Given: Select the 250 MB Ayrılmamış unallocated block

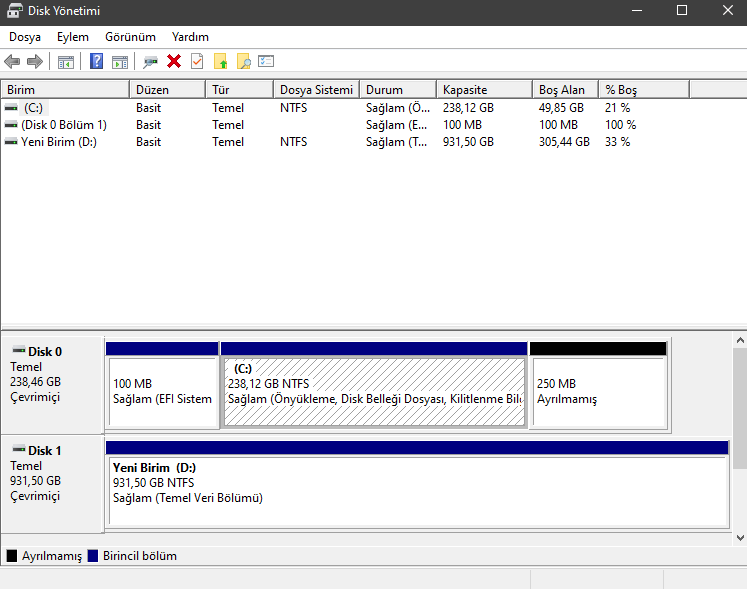Looking at the screenshot, I should coord(598,385).
